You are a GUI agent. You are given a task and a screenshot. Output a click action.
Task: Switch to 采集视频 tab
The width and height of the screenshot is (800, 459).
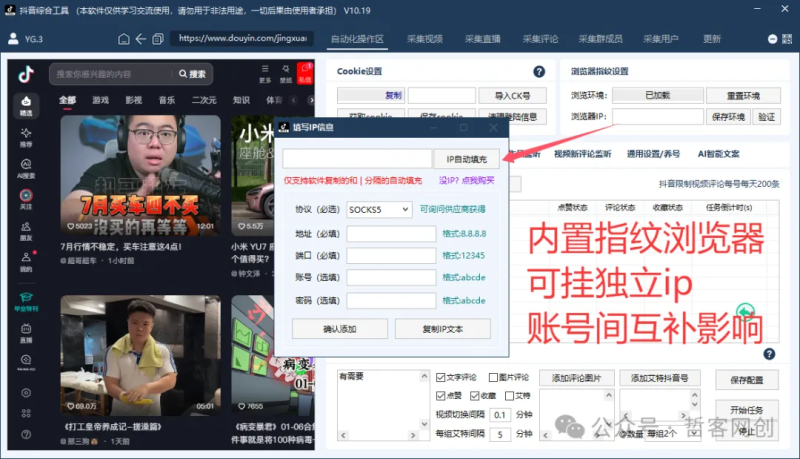point(424,39)
